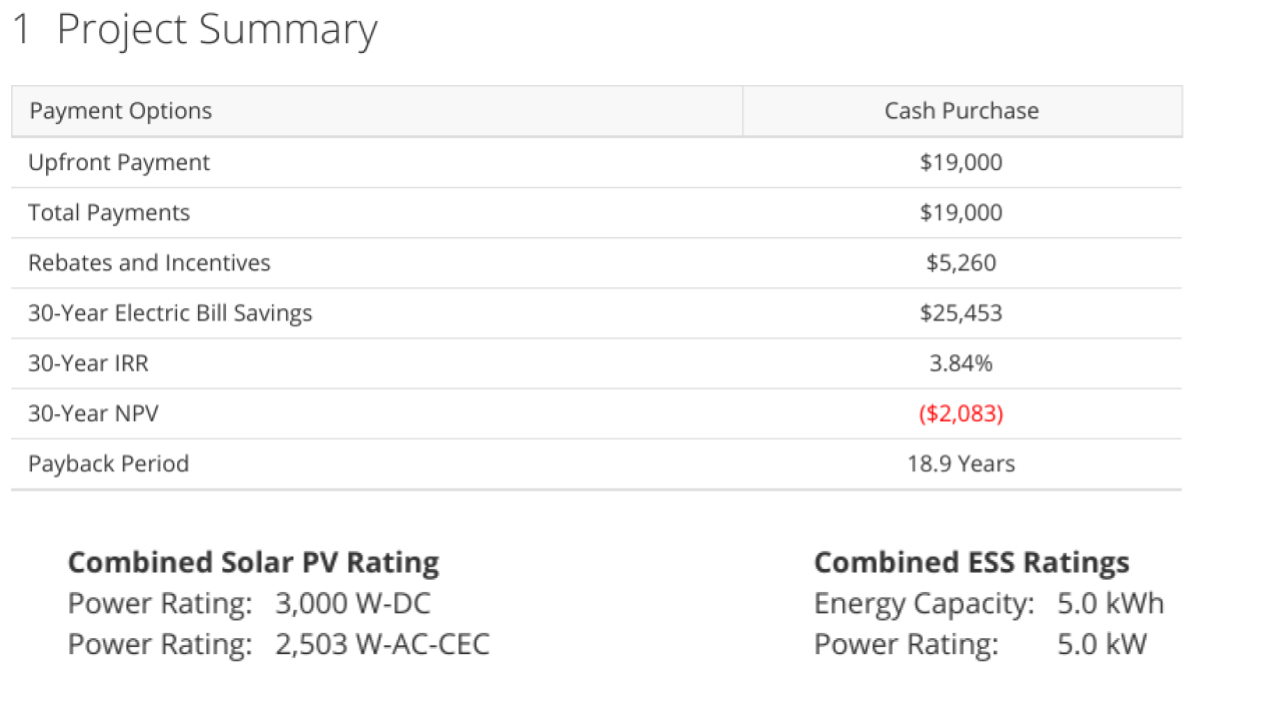Select the $5,260 rebates value
The image size is (1280, 720).
[961, 263]
